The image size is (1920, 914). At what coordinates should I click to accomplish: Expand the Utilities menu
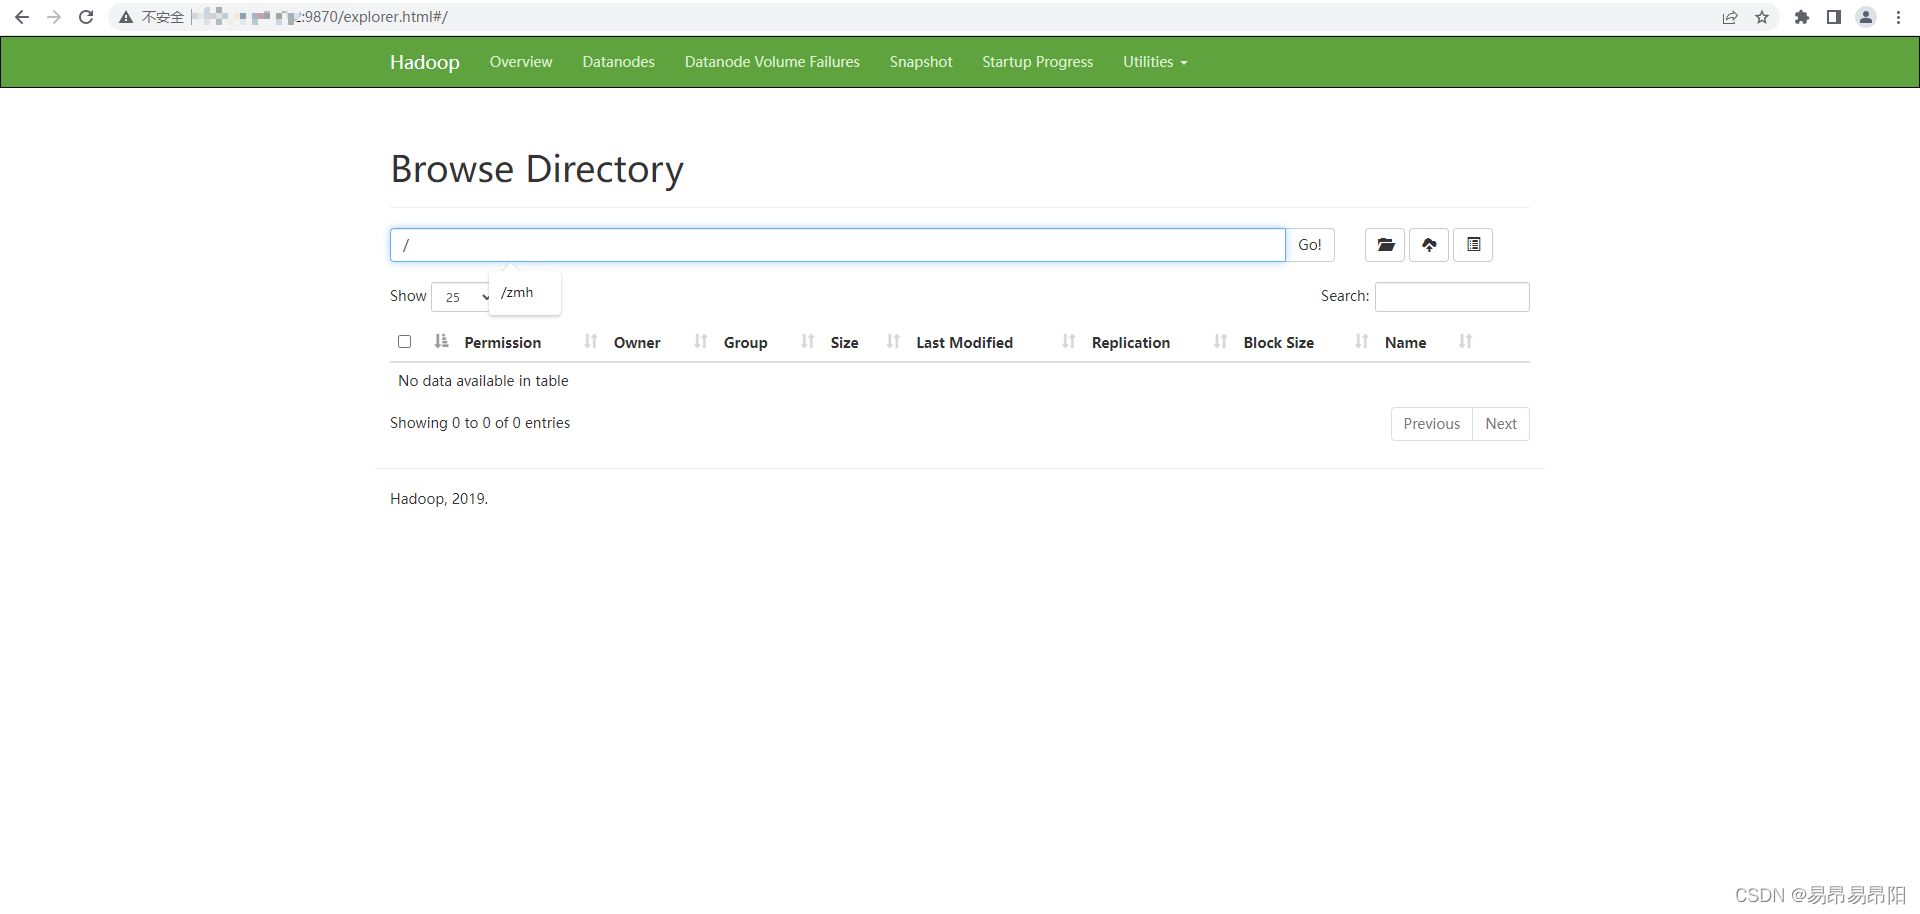click(1155, 62)
